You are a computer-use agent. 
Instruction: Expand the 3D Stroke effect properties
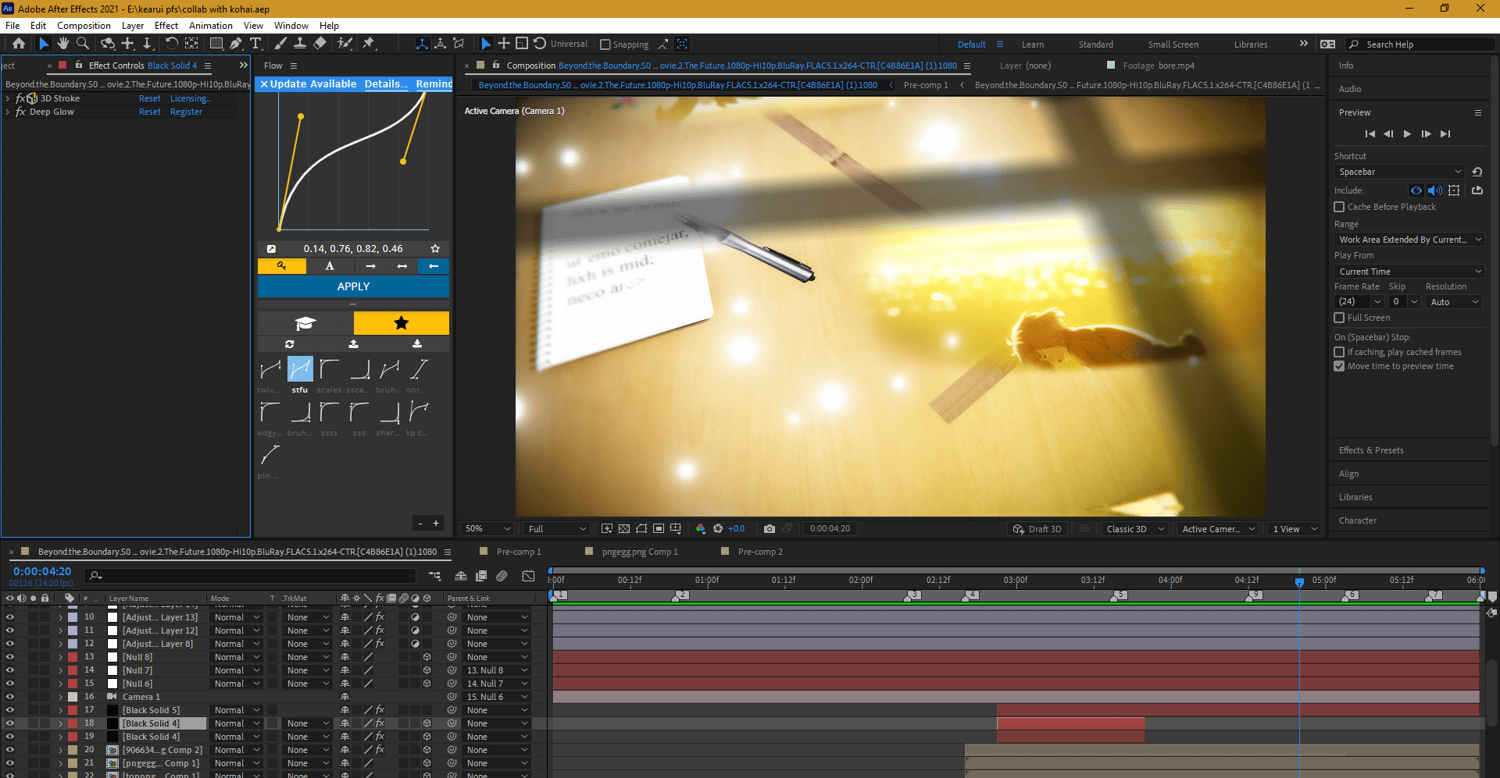(8, 99)
